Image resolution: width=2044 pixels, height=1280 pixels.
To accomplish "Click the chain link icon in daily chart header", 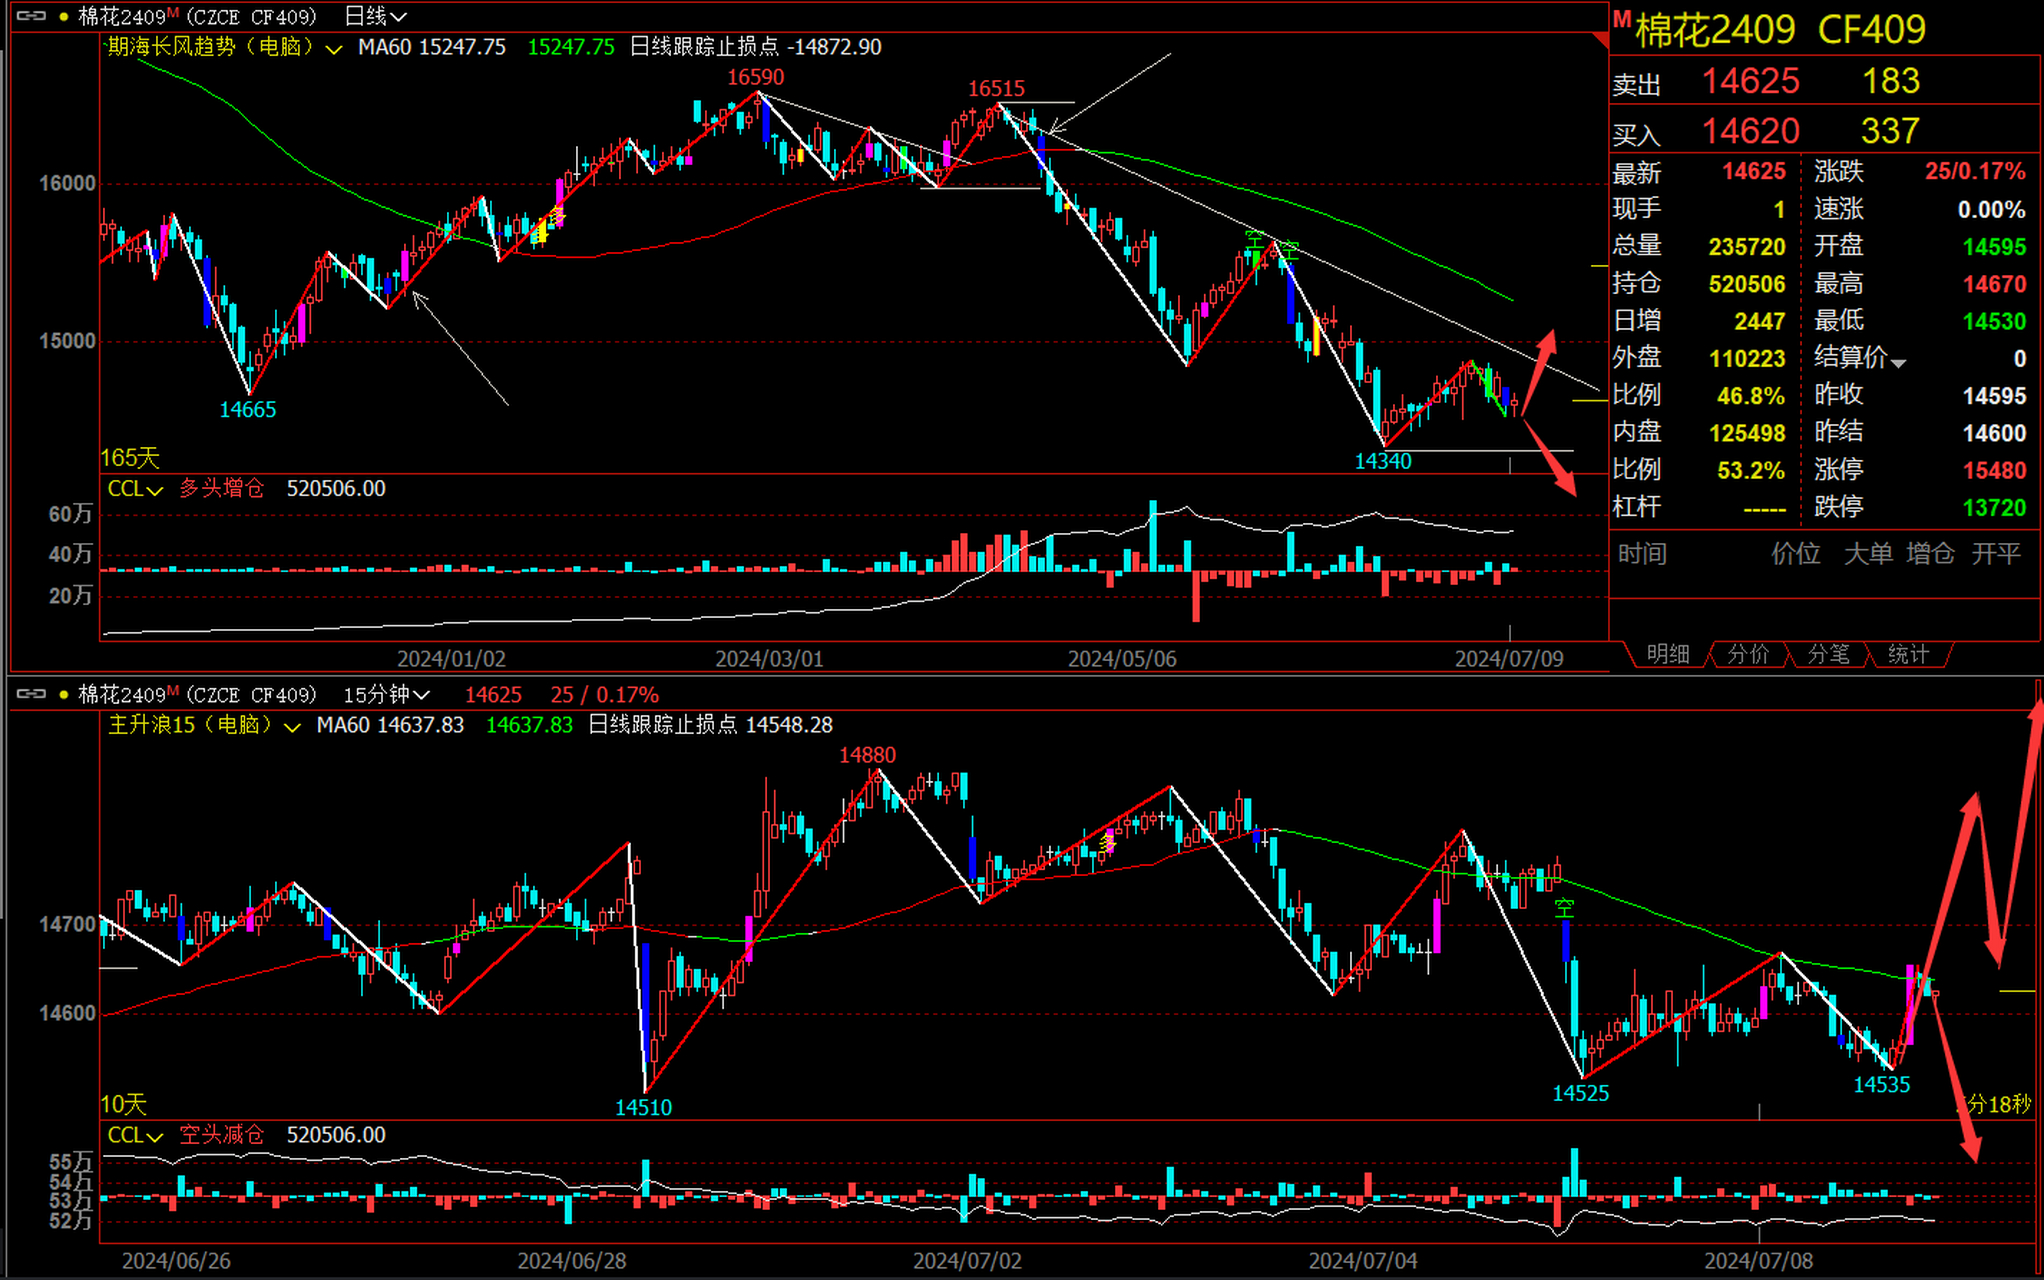I will [31, 16].
